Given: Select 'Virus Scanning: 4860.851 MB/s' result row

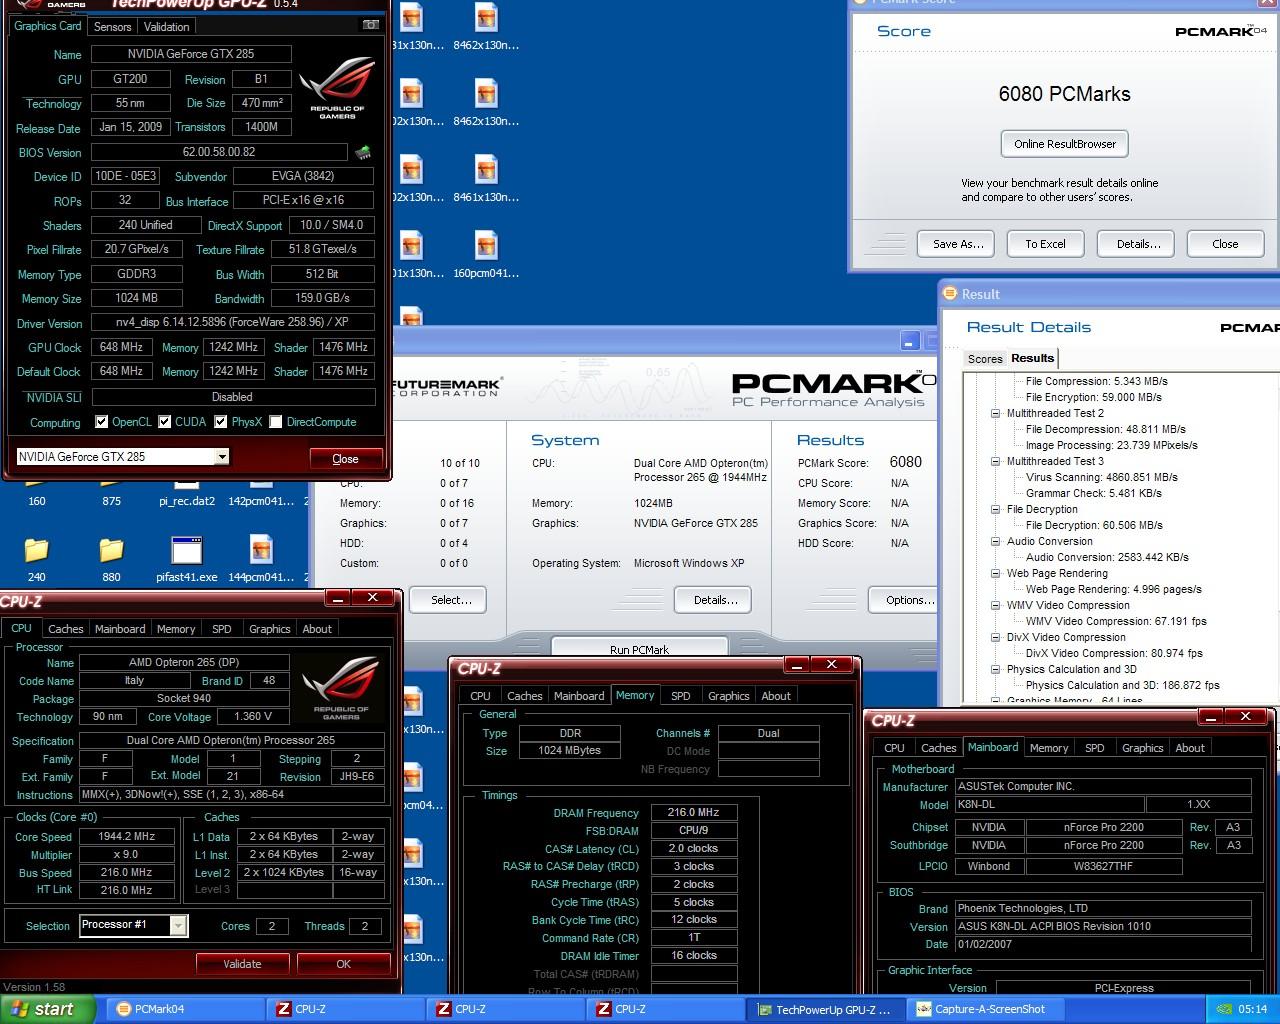Looking at the screenshot, I should coord(1101,477).
